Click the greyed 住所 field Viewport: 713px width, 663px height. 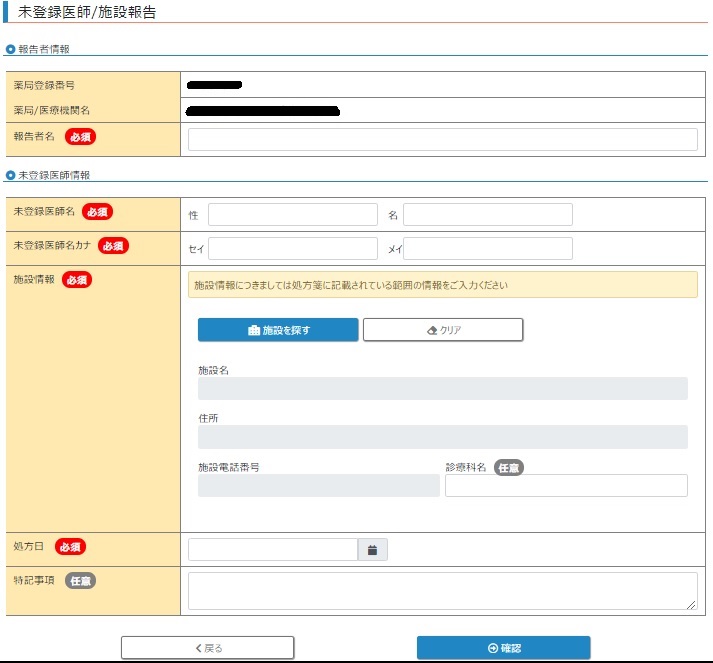442,437
